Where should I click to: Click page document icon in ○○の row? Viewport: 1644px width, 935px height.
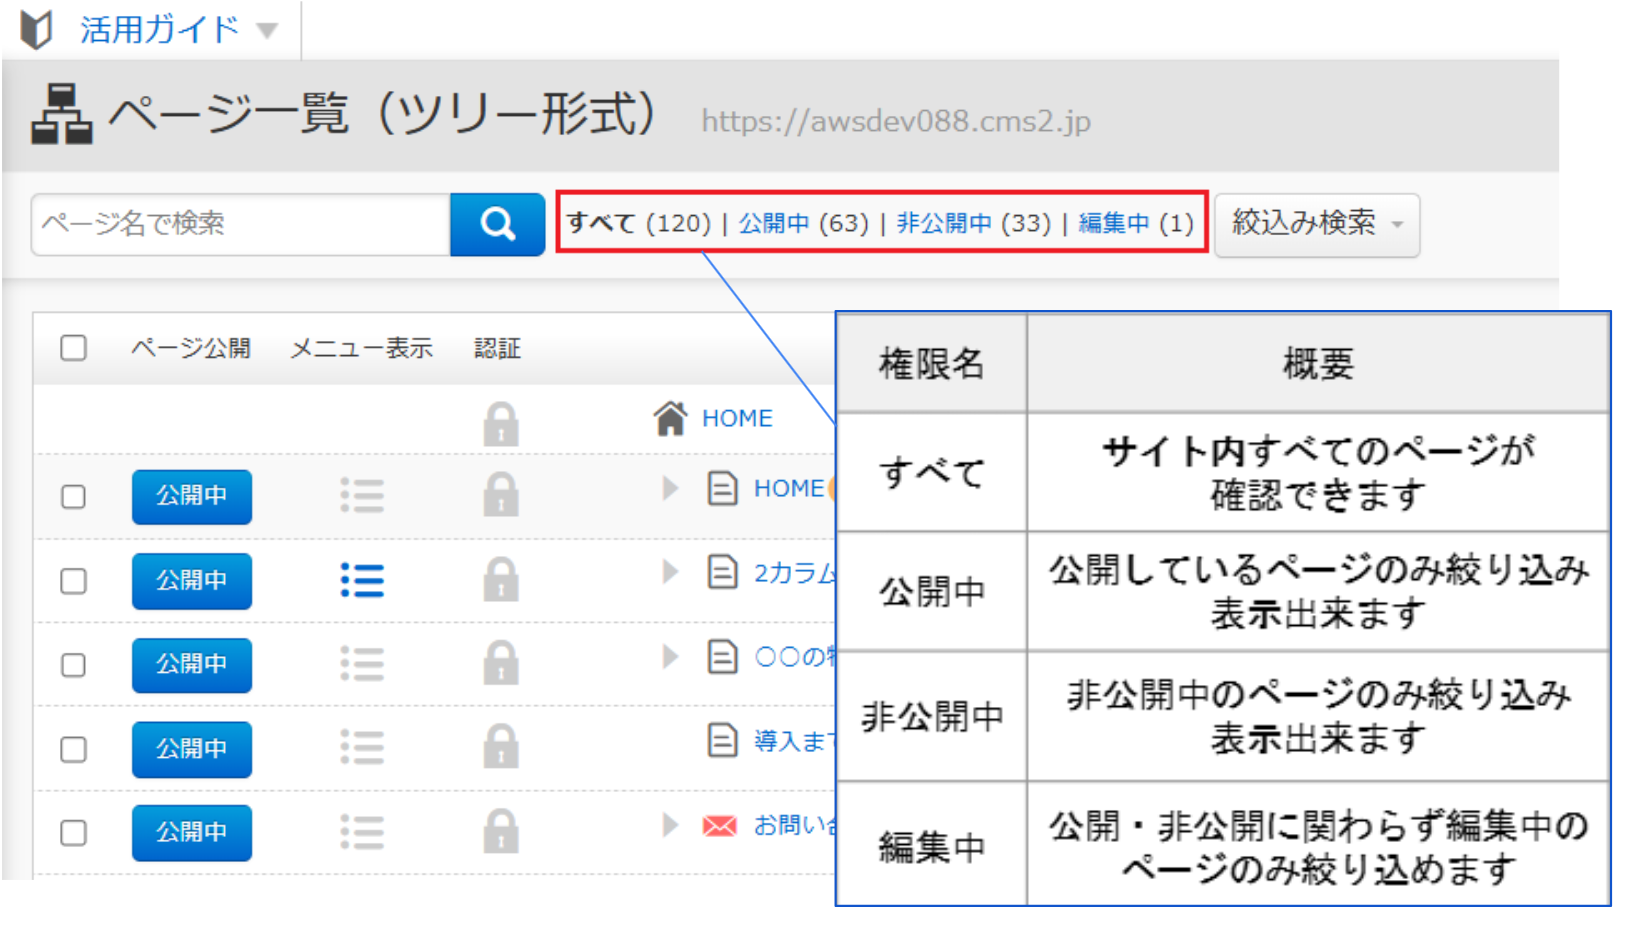(x=722, y=656)
